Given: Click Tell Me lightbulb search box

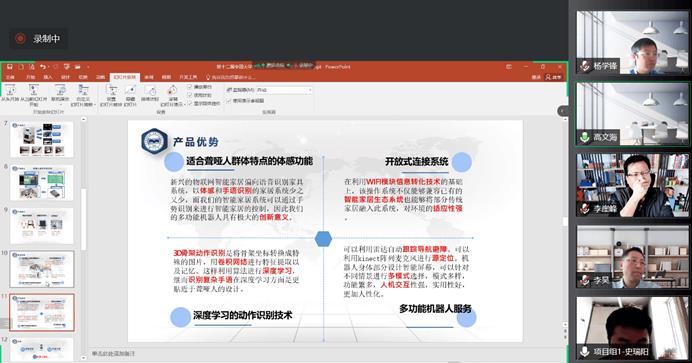Looking at the screenshot, I should 231,77.
